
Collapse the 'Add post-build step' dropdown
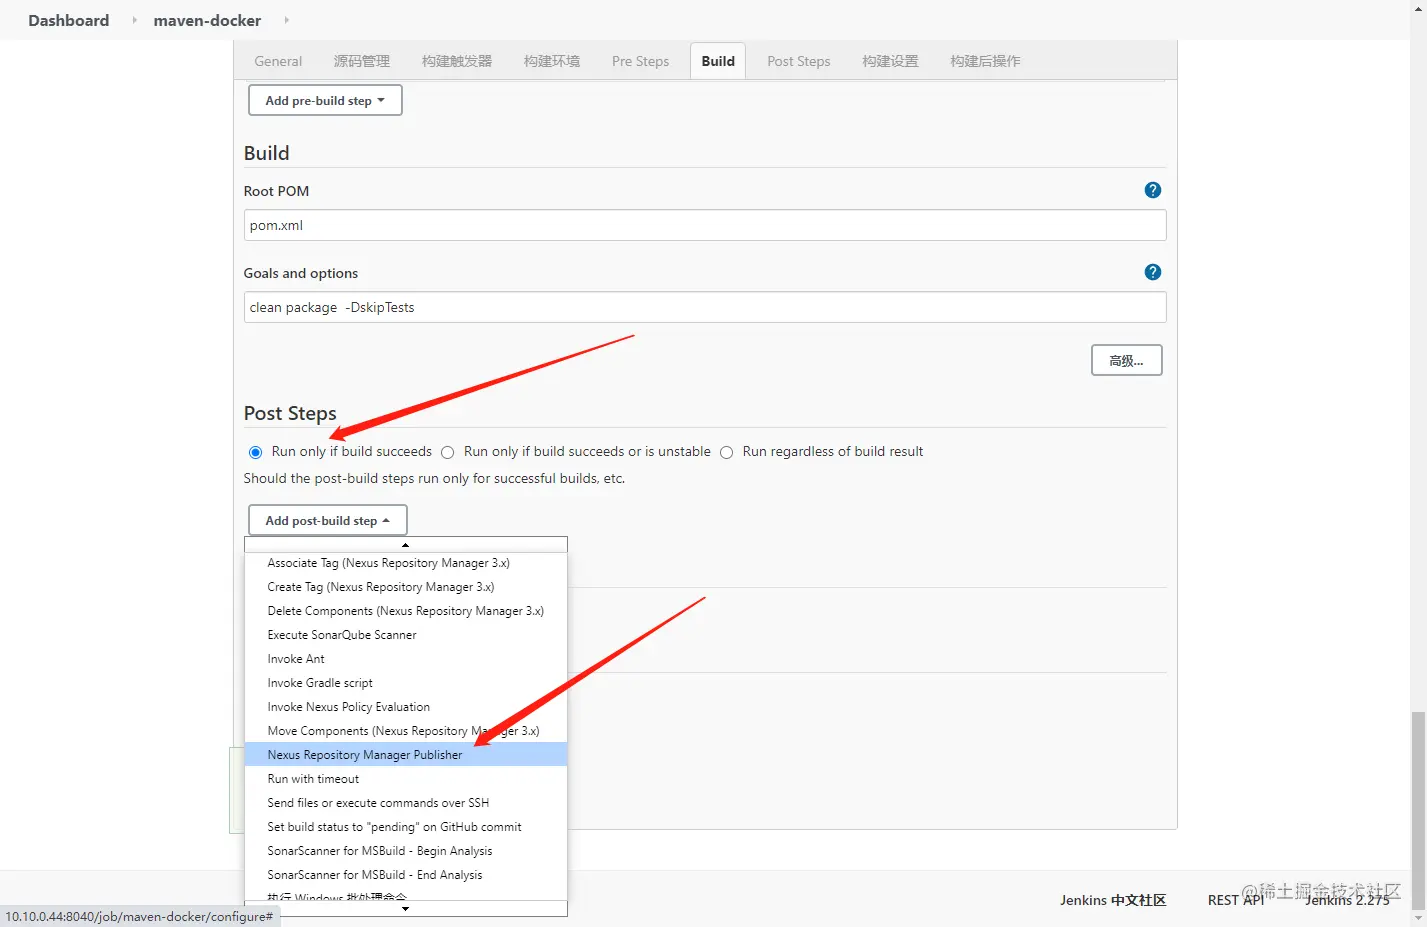(327, 521)
